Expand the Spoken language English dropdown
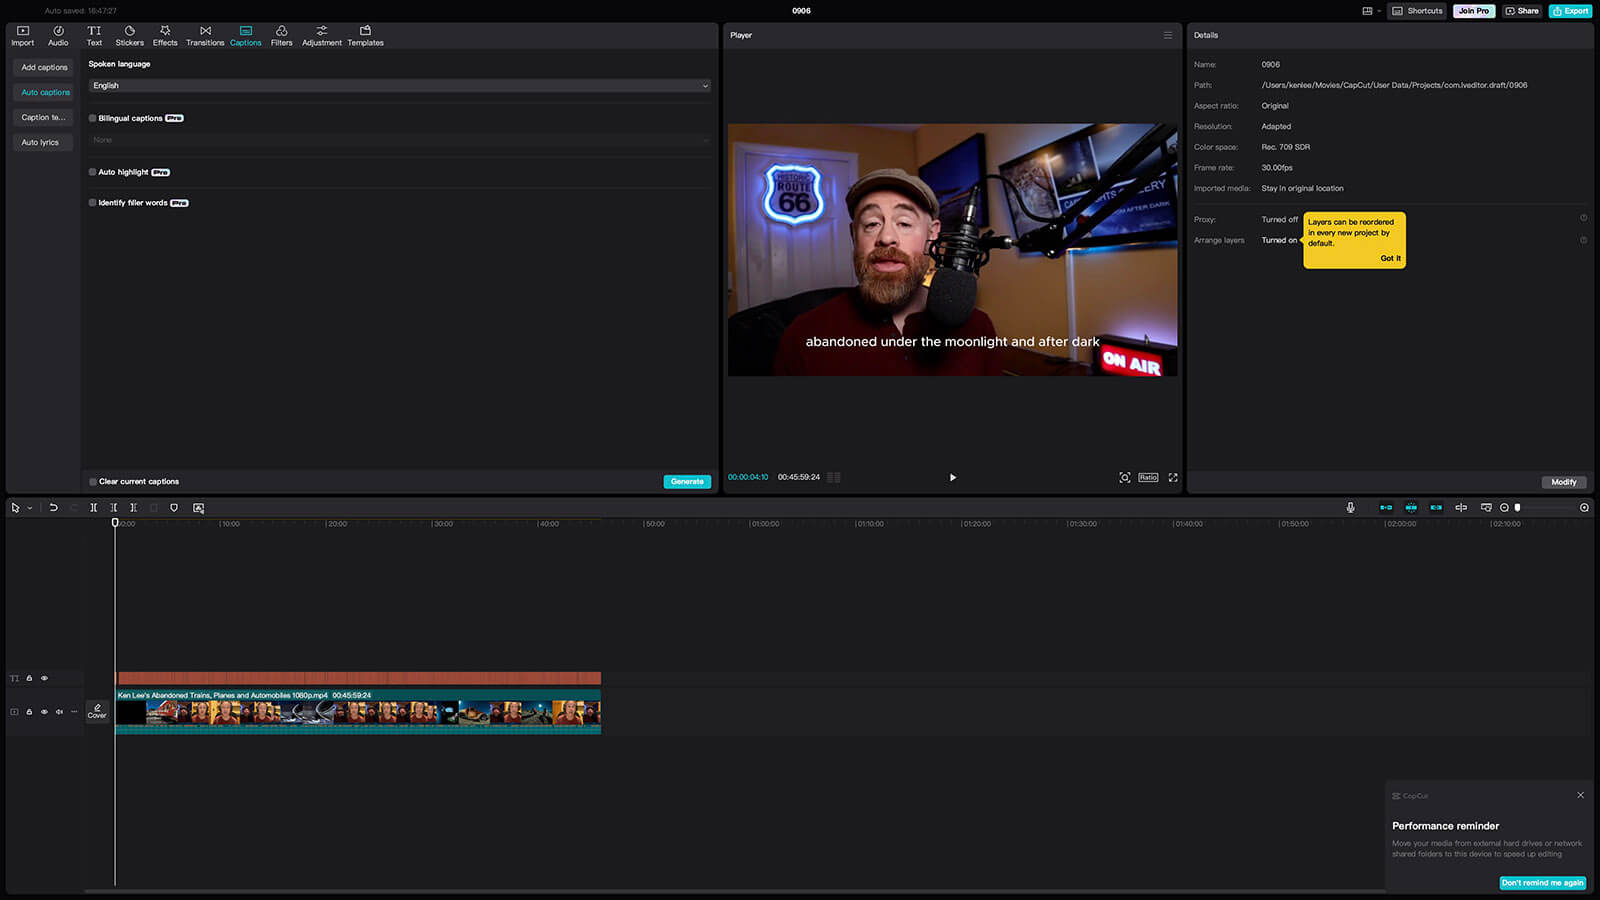The image size is (1600, 900). coord(399,86)
